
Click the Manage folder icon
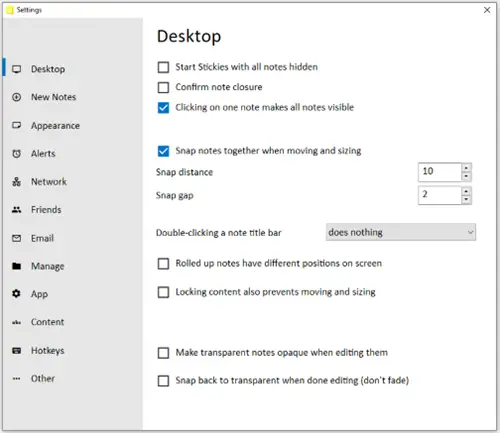coord(16,266)
